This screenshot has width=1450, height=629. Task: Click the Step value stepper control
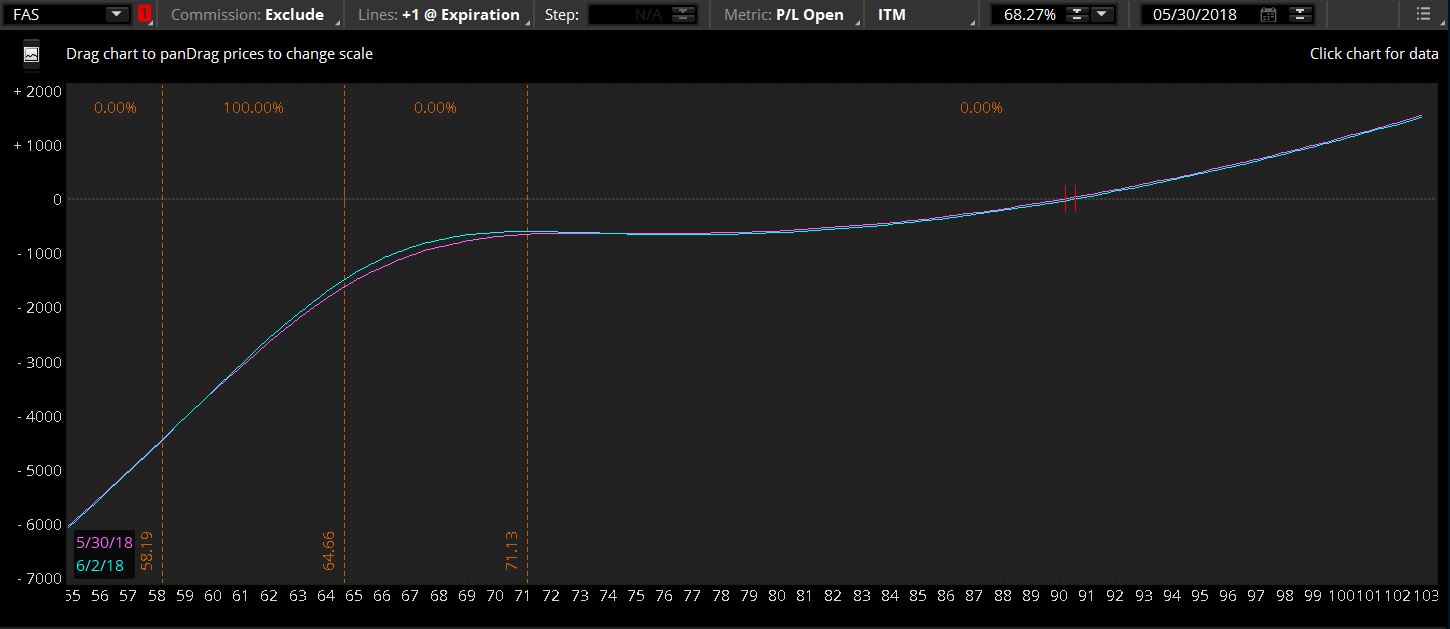684,15
